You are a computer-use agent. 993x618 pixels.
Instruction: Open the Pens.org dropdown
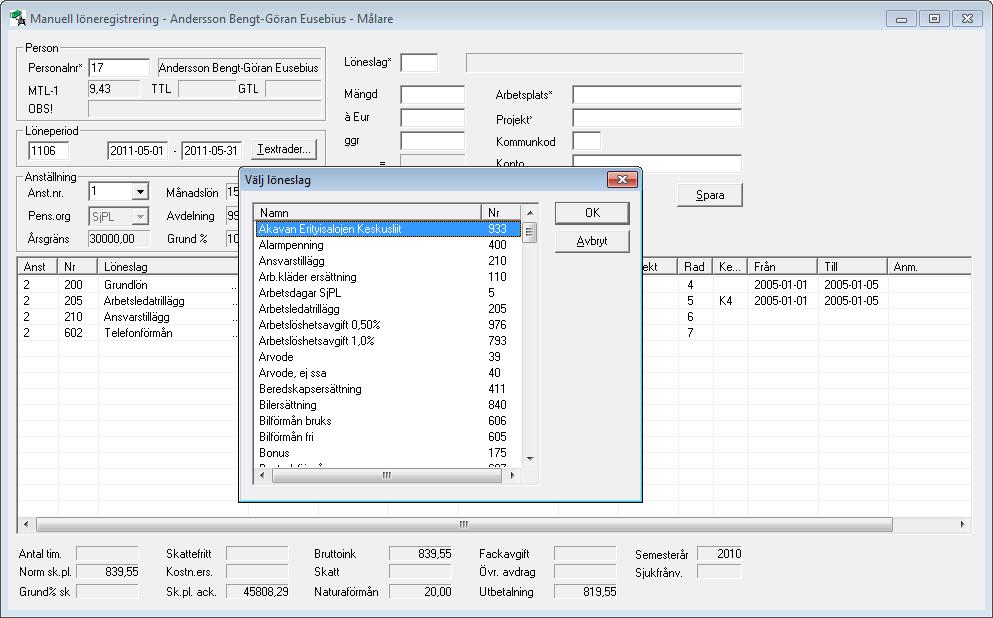(x=141, y=217)
